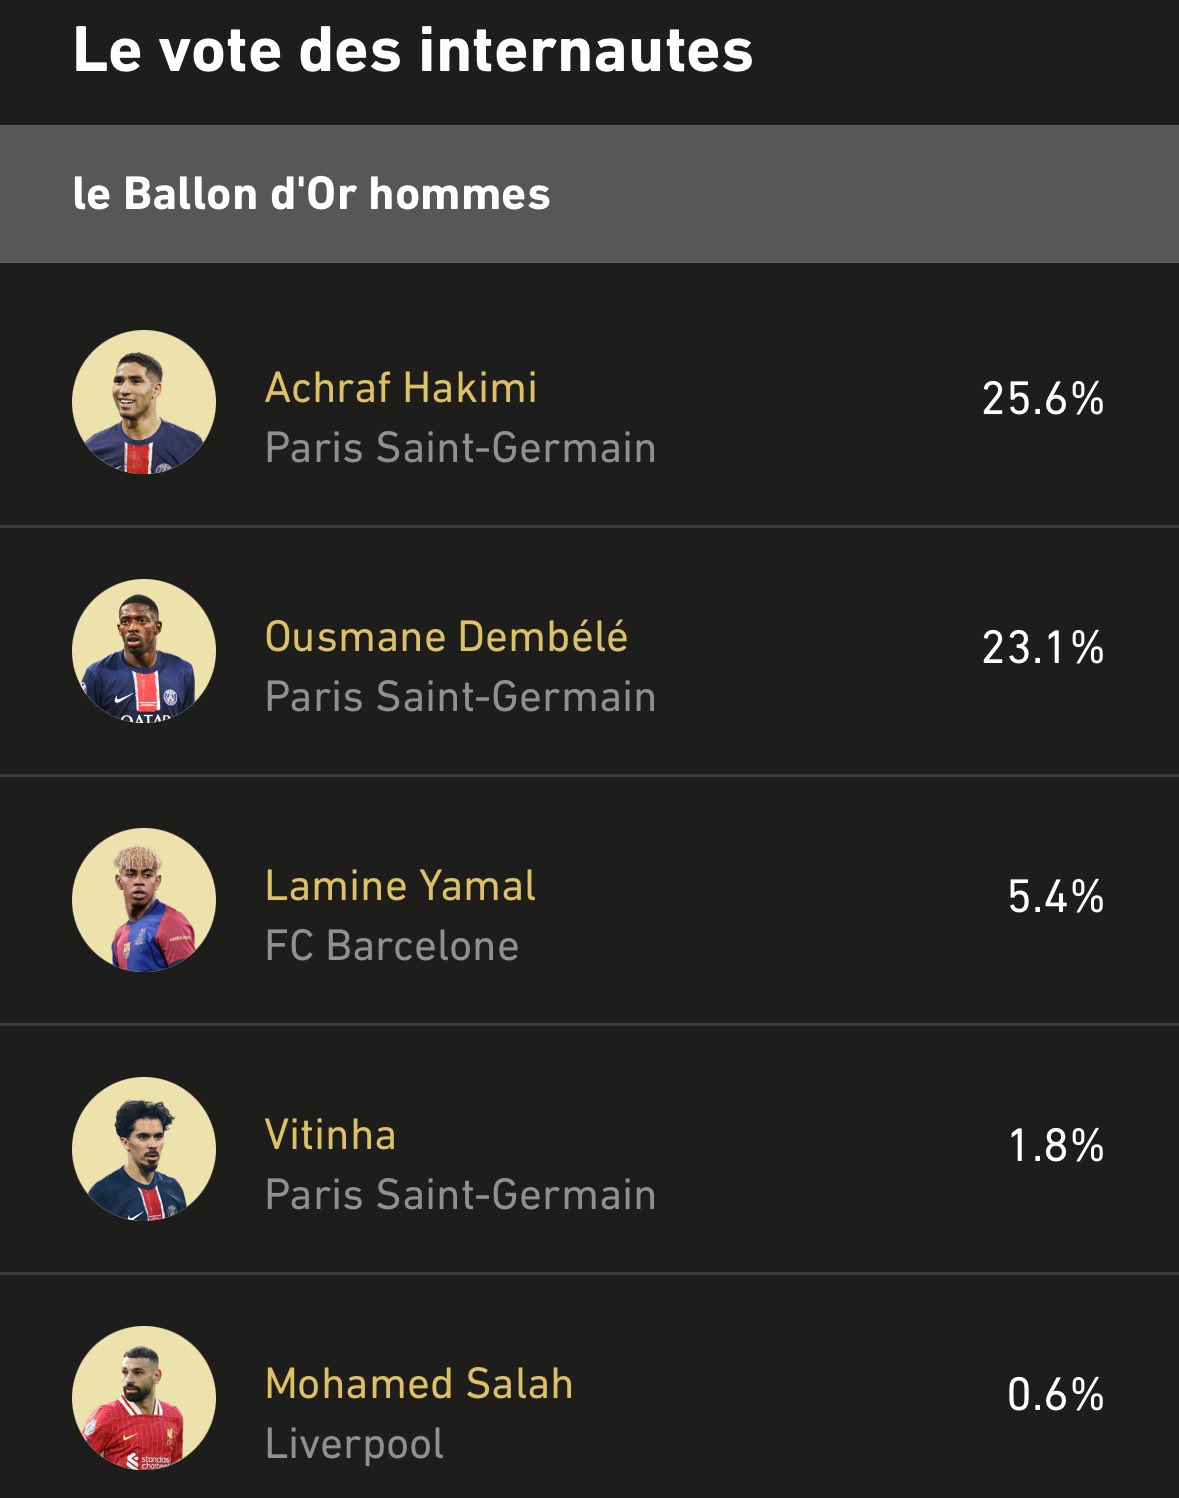Select the 25.6% vote result
Screen dimensions: 1179x1498
pos(1043,399)
